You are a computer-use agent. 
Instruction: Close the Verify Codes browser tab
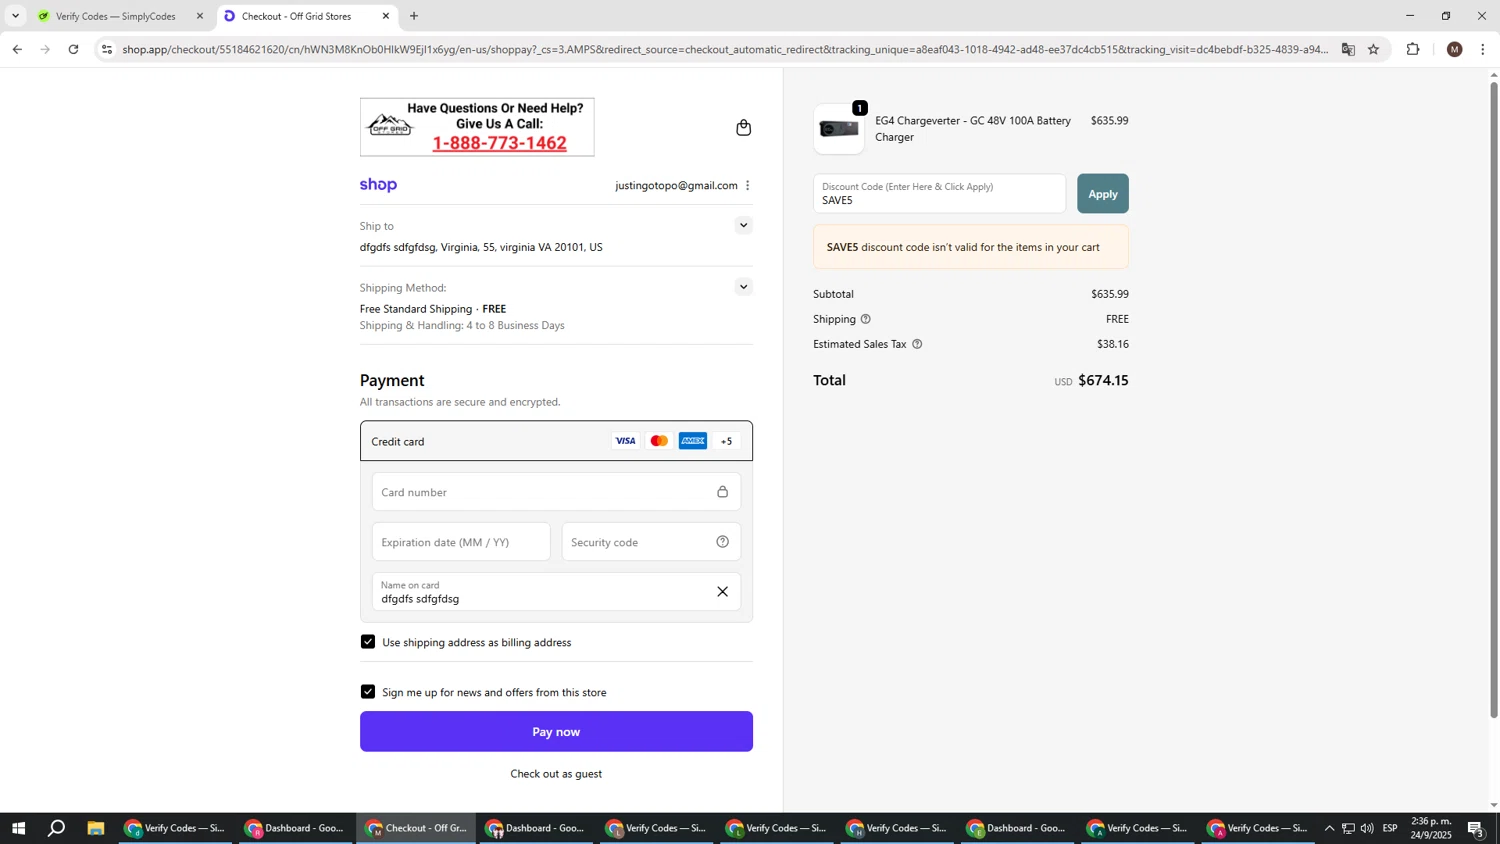199,16
